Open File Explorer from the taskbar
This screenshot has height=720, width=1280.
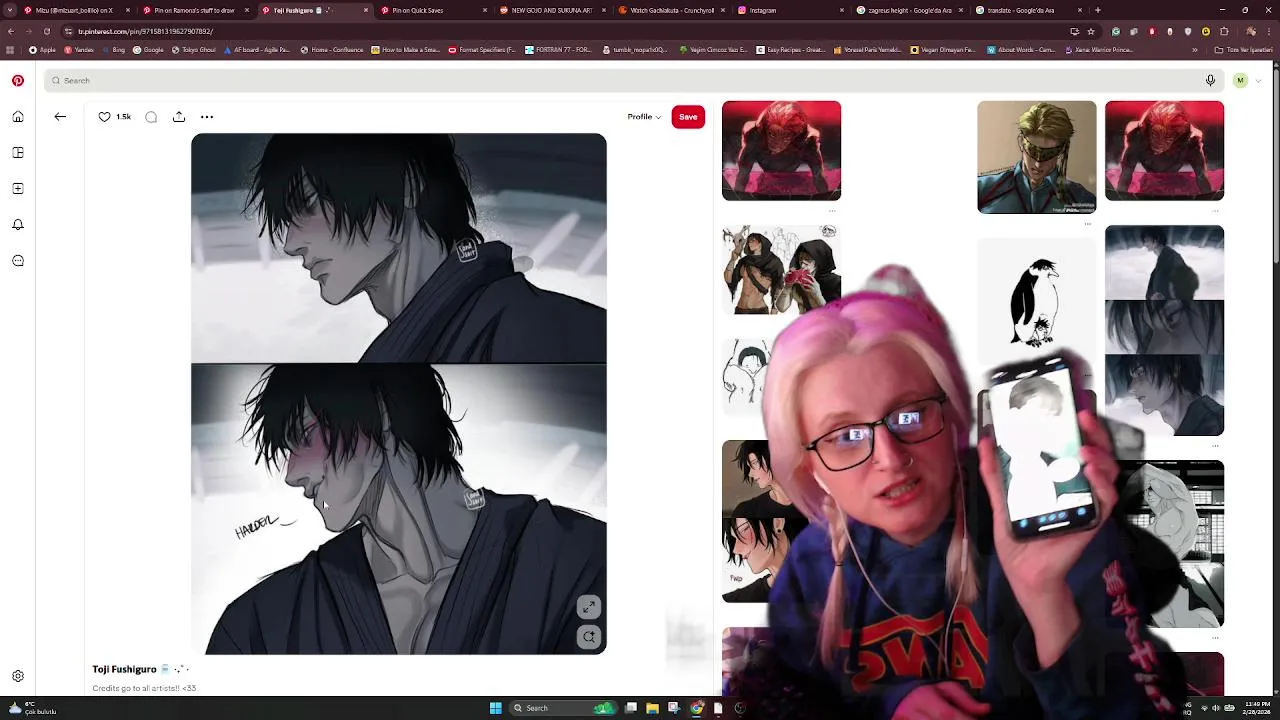(653, 708)
